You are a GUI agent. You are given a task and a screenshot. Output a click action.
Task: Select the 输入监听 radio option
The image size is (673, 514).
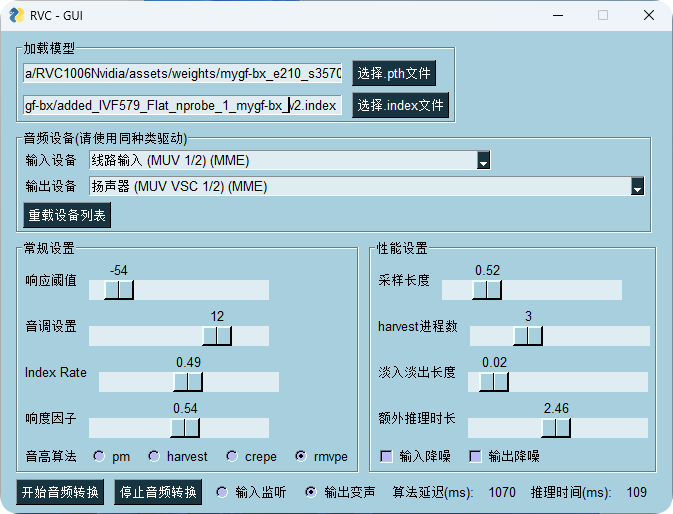[222, 492]
